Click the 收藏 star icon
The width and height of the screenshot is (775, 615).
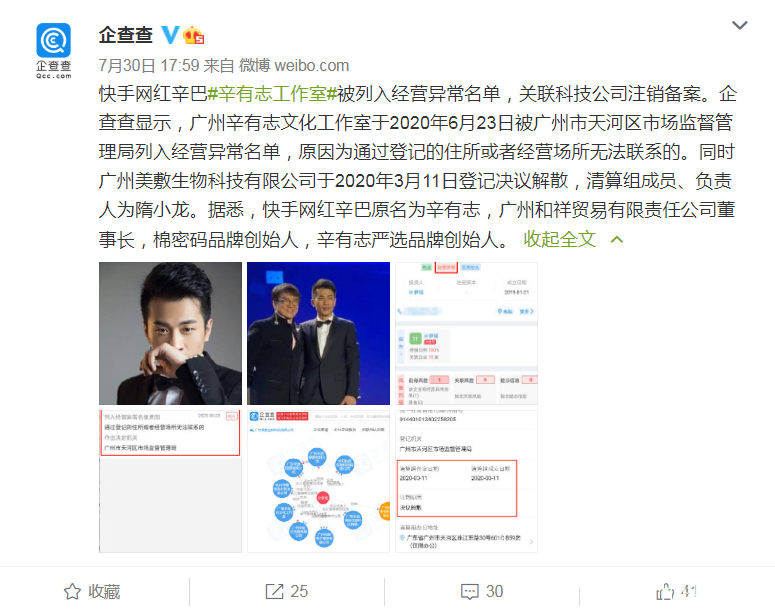pyautogui.click(x=72, y=591)
